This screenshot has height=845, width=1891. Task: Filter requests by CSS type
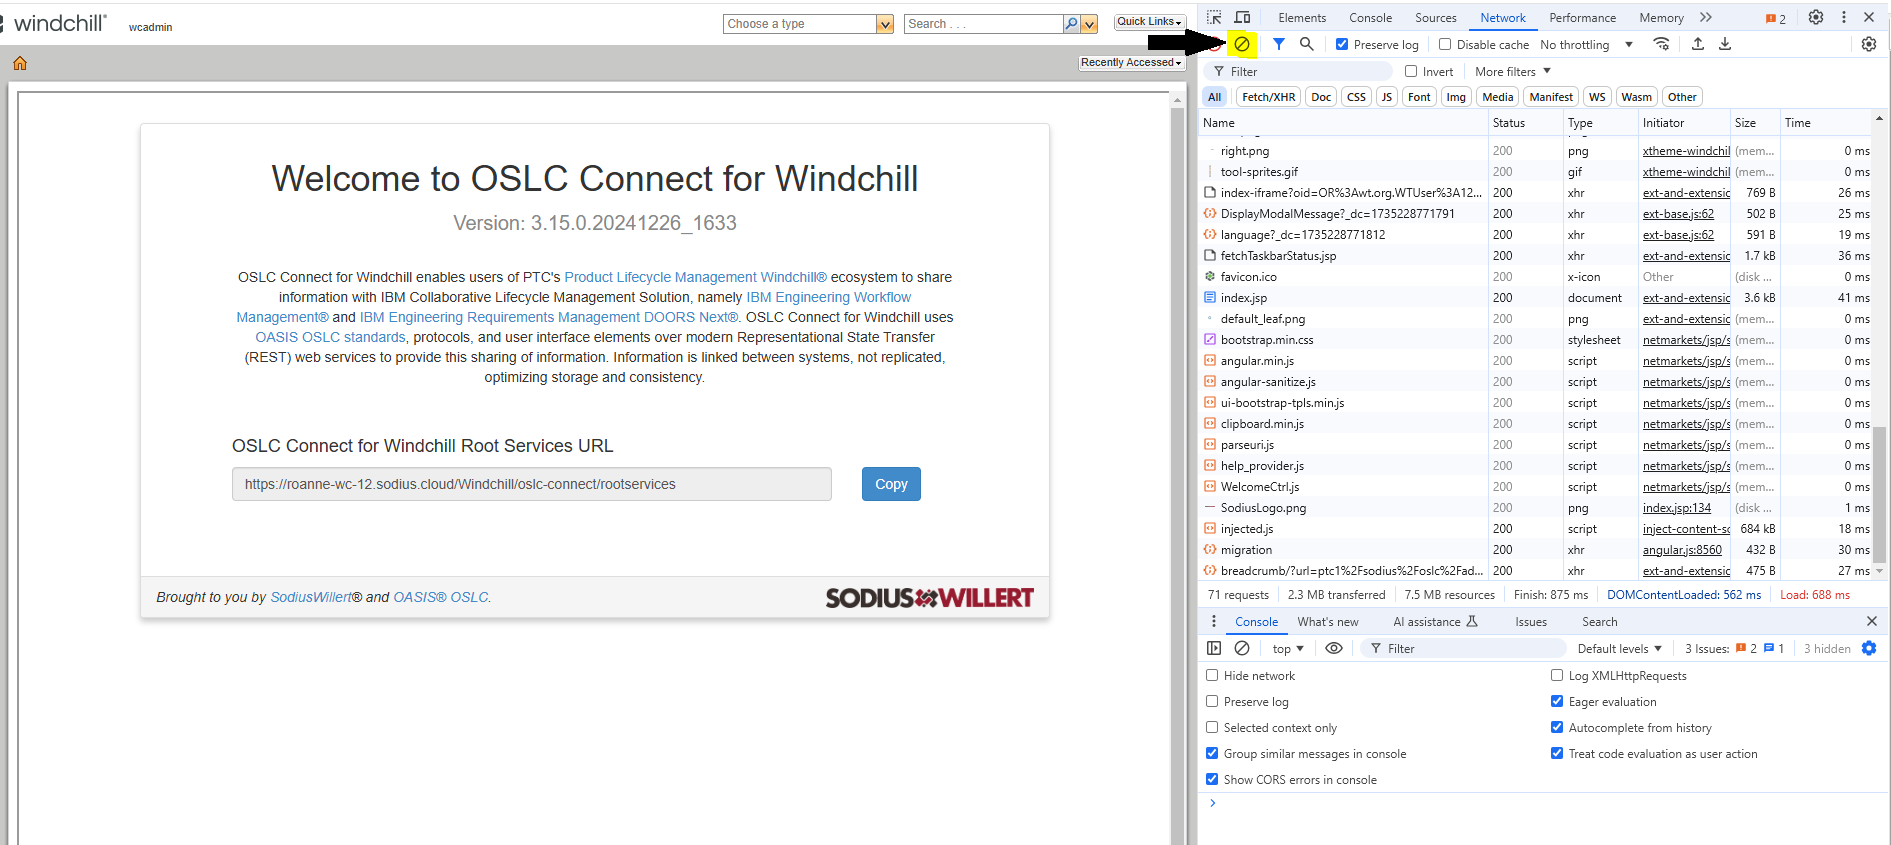pos(1356,97)
